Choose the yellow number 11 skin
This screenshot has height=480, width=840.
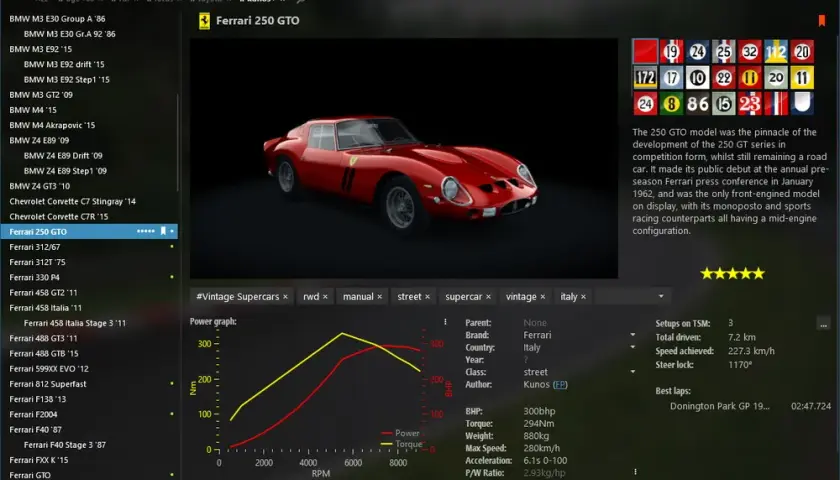[x=802, y=78]
